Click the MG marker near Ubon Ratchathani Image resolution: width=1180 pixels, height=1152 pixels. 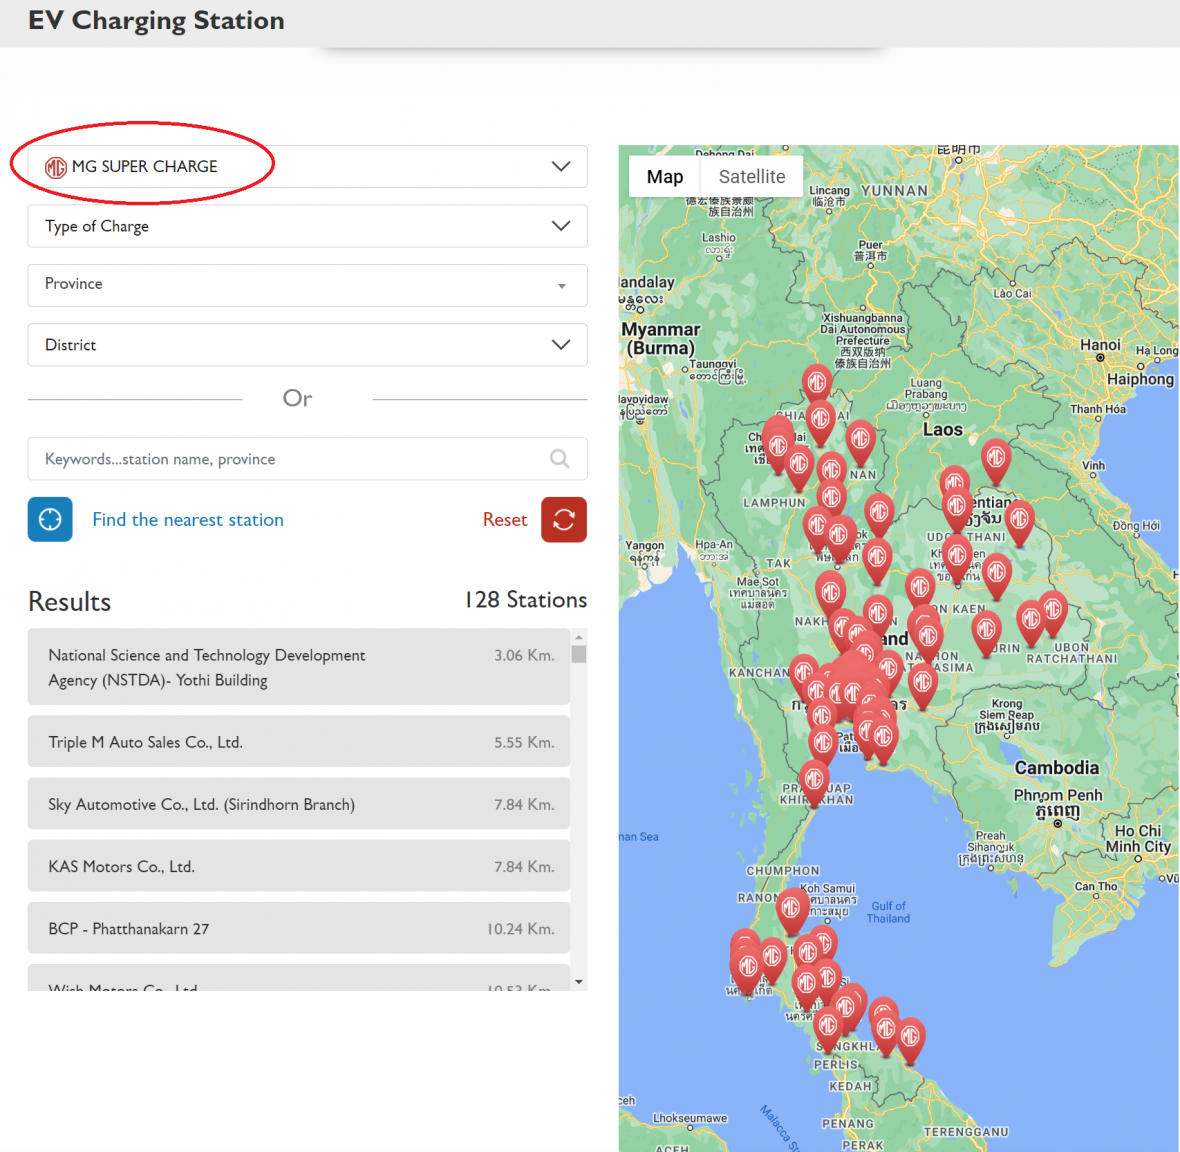click(x=1052, y=608)
